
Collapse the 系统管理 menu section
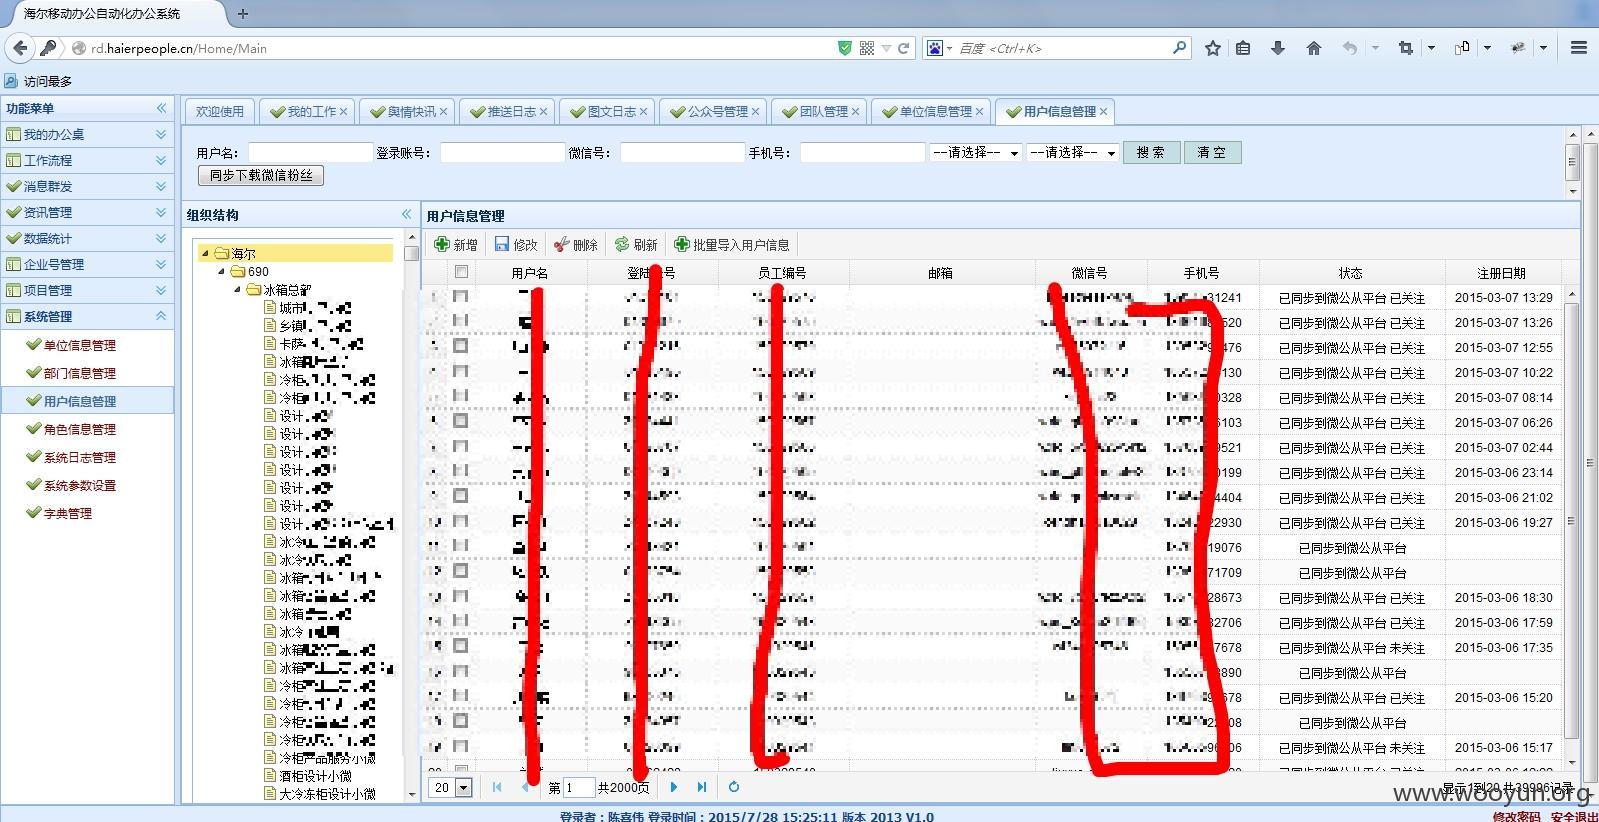coord(161,316)
